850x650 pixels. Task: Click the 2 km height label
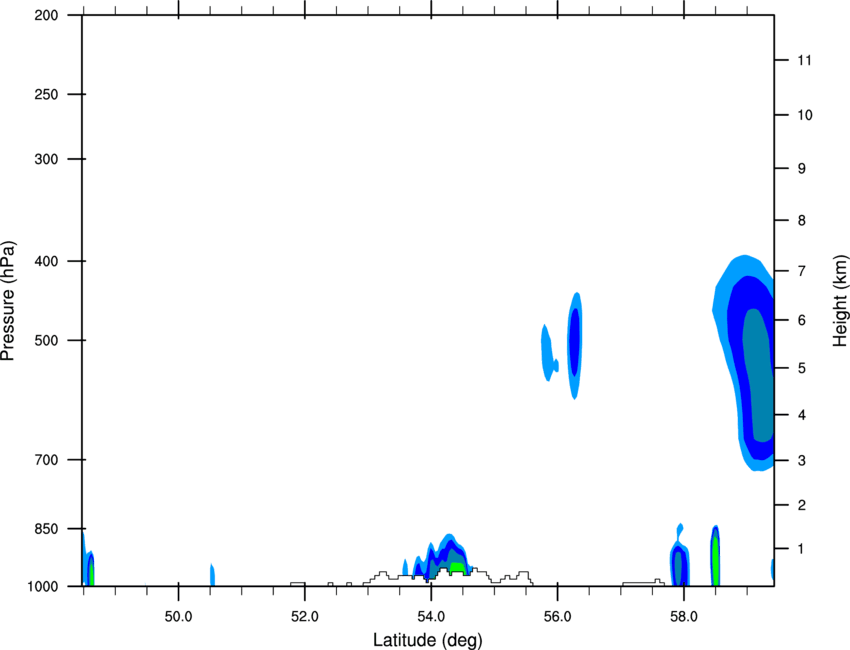[802, 505]
